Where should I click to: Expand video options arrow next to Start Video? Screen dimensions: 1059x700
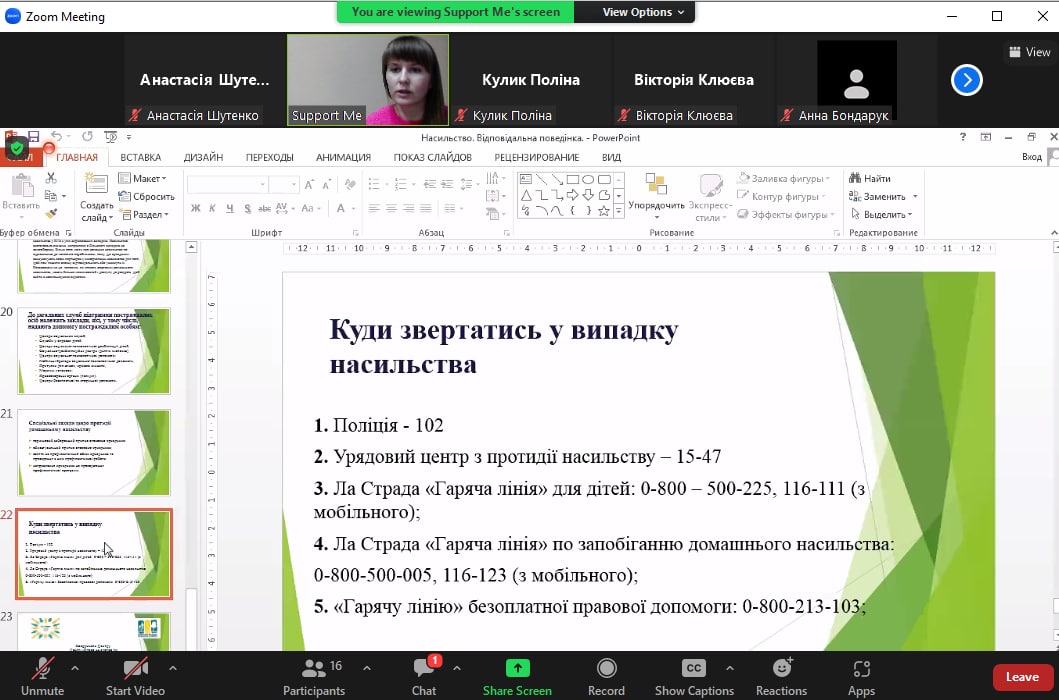click(x=173, y=667)
